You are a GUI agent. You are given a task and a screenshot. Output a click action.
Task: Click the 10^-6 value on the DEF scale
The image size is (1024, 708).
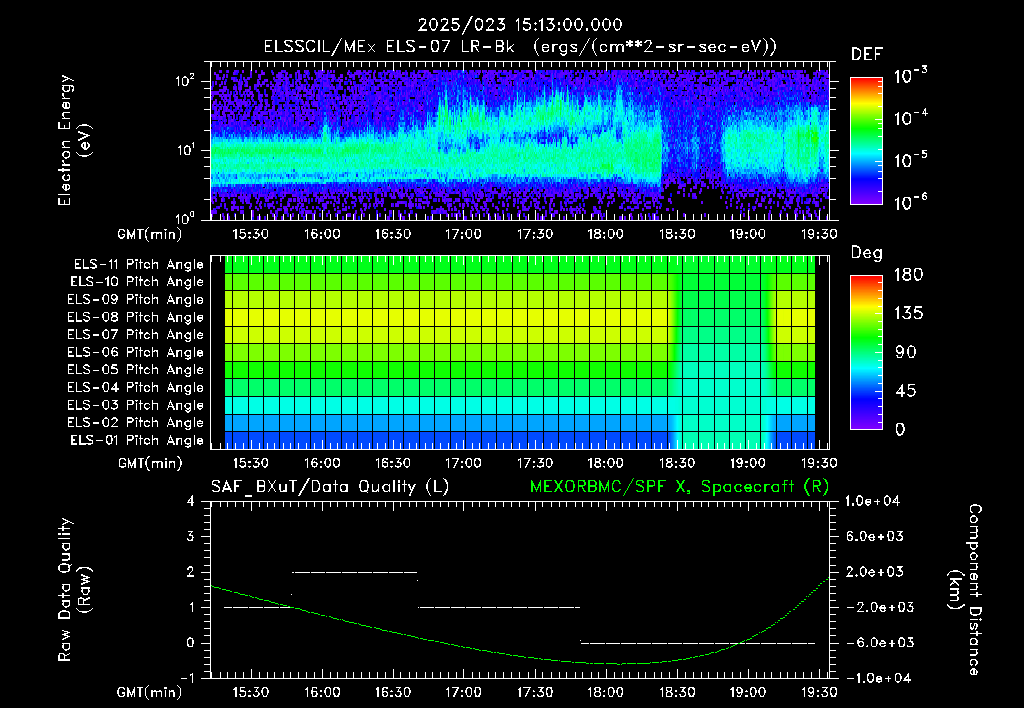tap(910, 202)
